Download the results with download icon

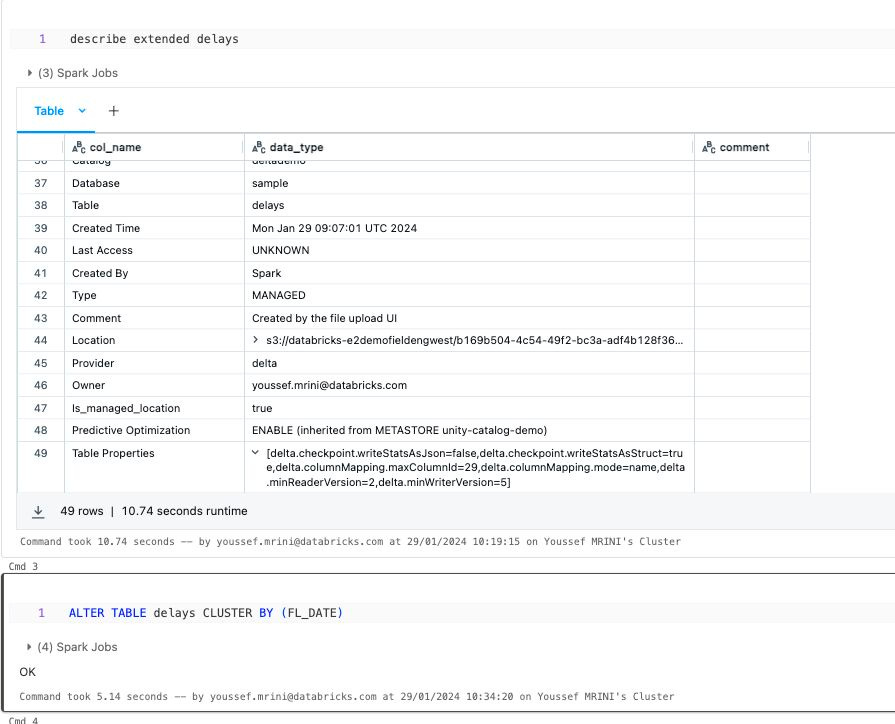[x=38, y=511]
